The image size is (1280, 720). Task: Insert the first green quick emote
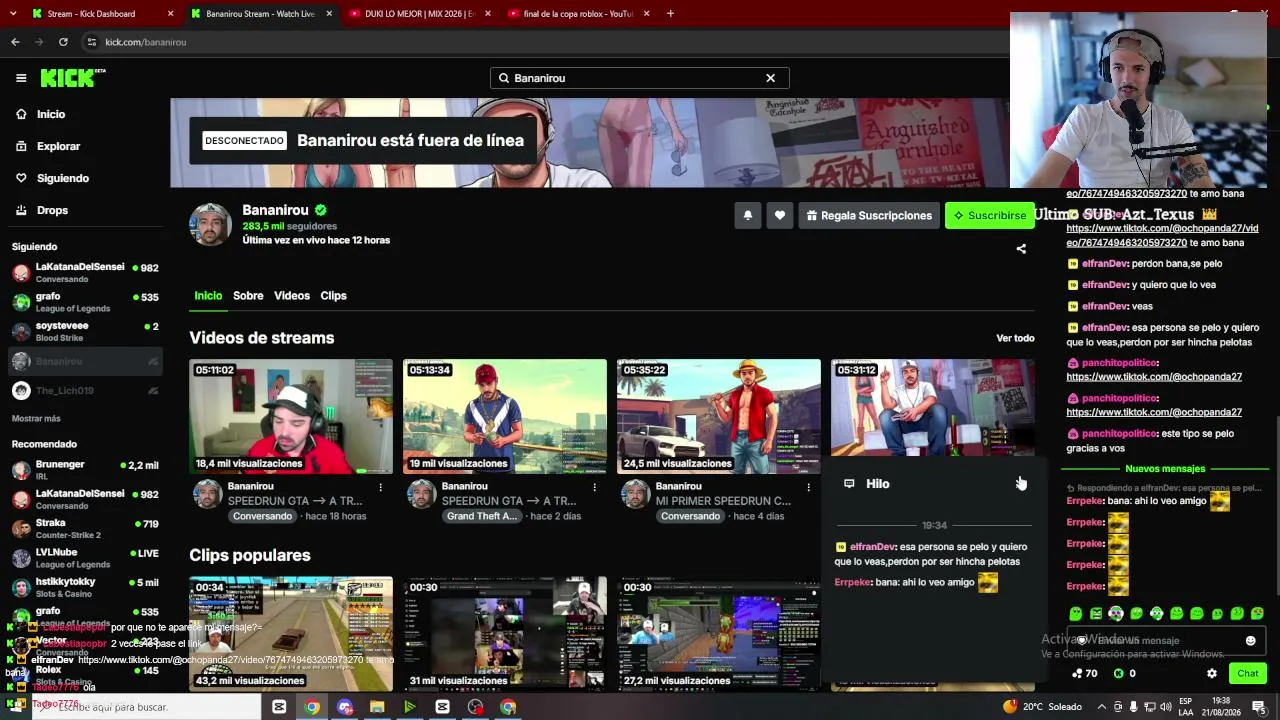click(x=1076, y=613)
